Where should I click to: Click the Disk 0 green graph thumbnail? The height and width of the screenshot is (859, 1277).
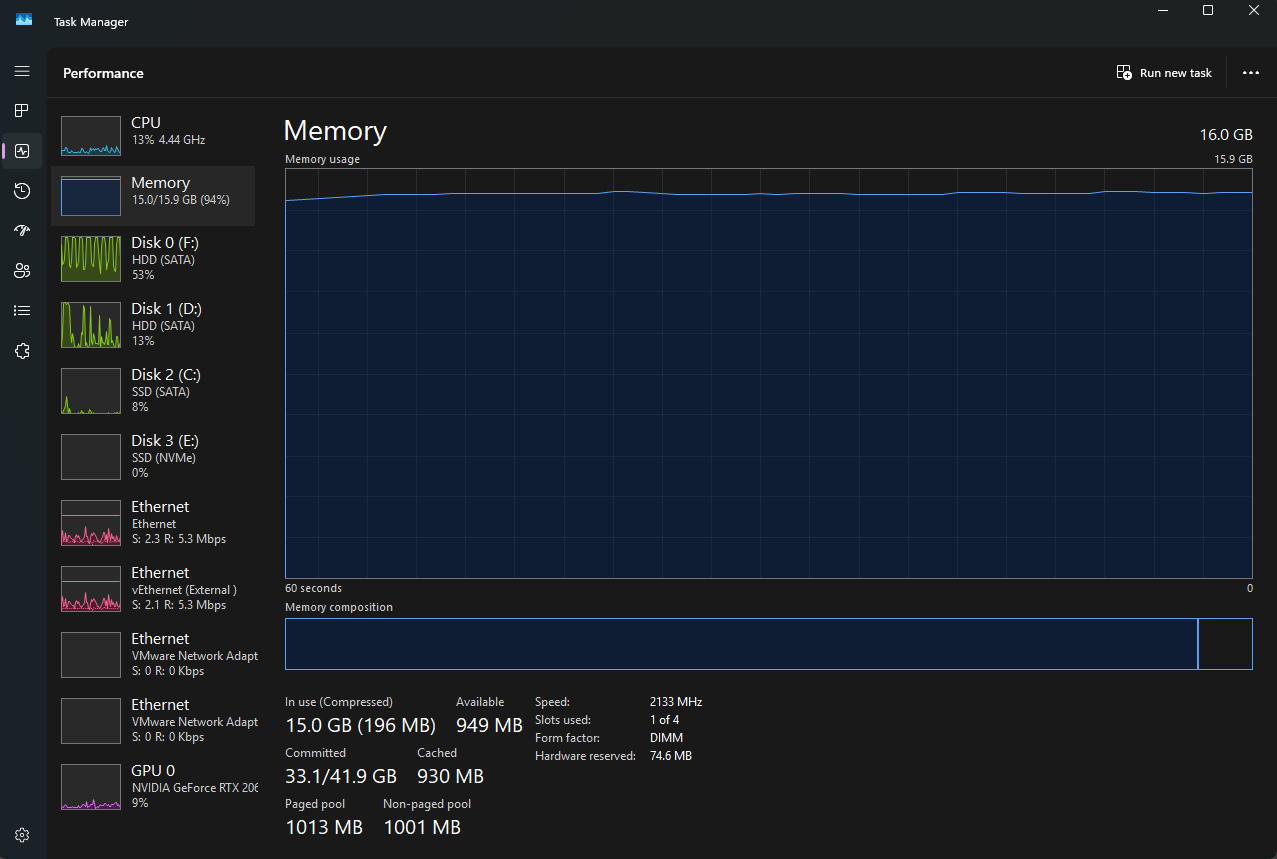91,258
